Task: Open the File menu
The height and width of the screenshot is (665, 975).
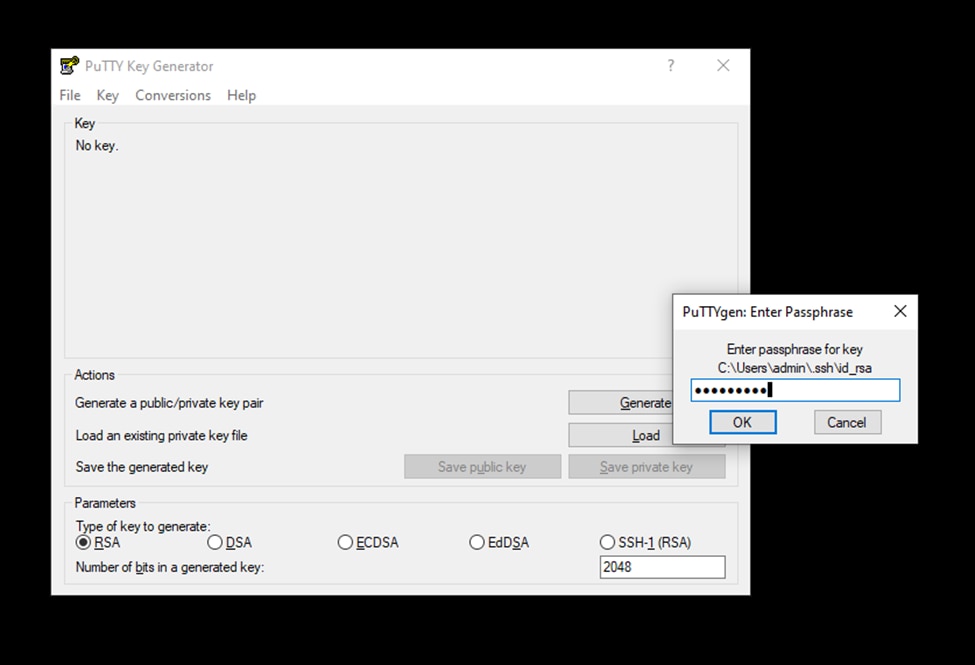Action: tap(70, 95)
